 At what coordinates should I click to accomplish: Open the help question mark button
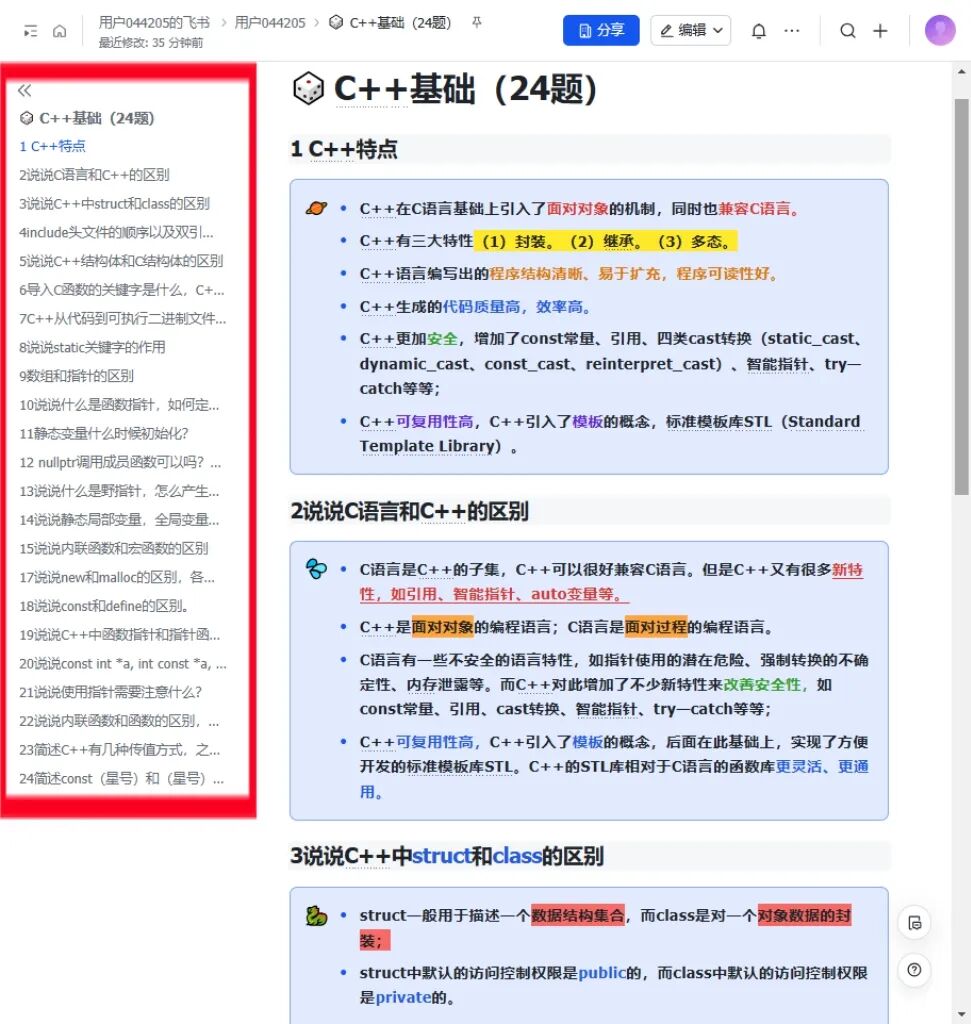914,970
